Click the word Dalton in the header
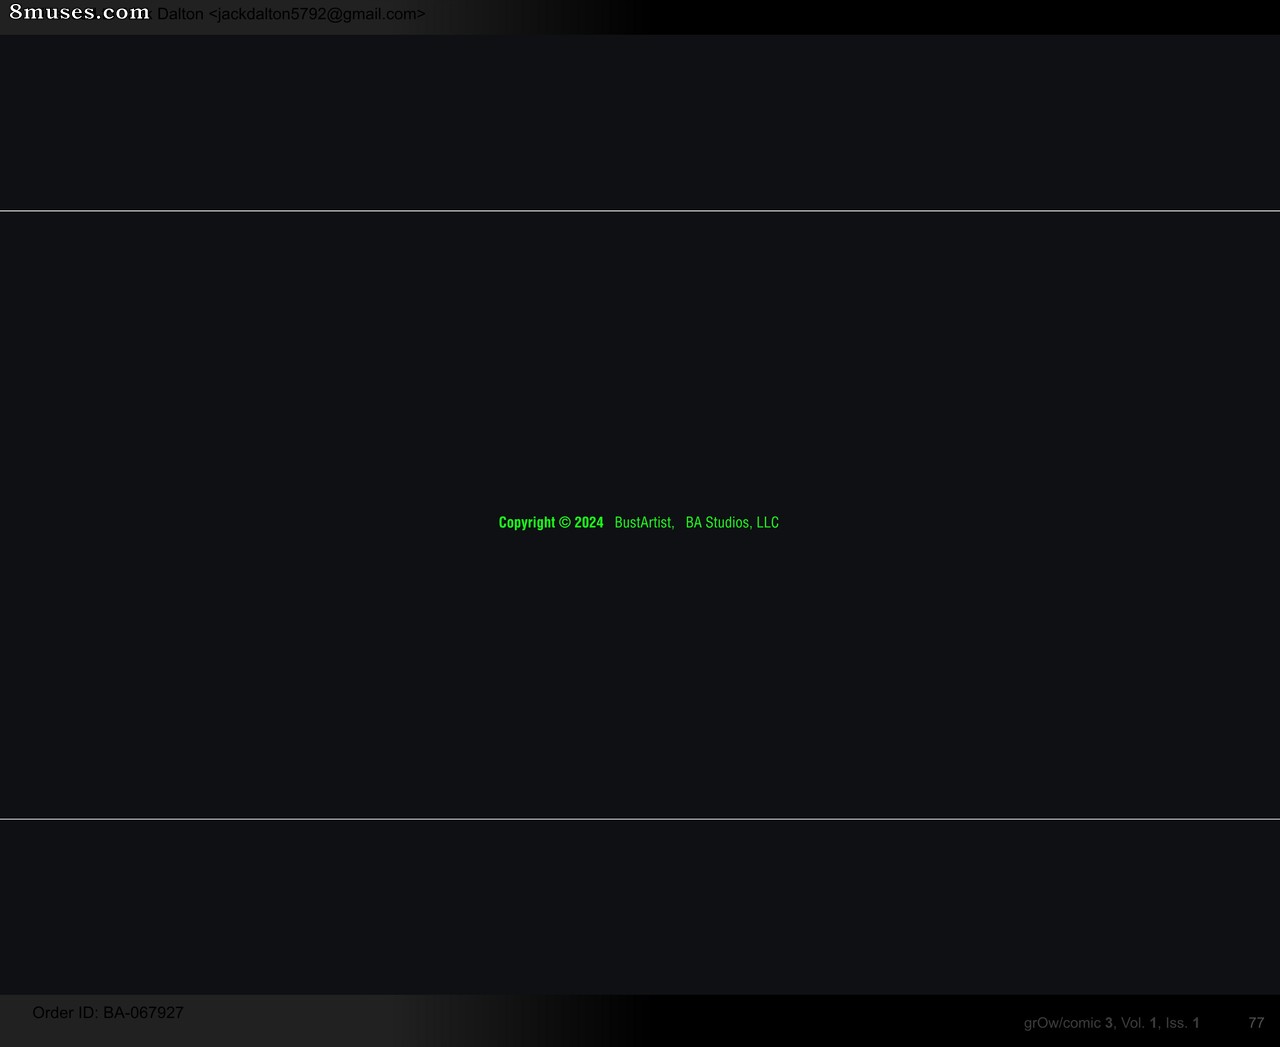 coord(180,14)
